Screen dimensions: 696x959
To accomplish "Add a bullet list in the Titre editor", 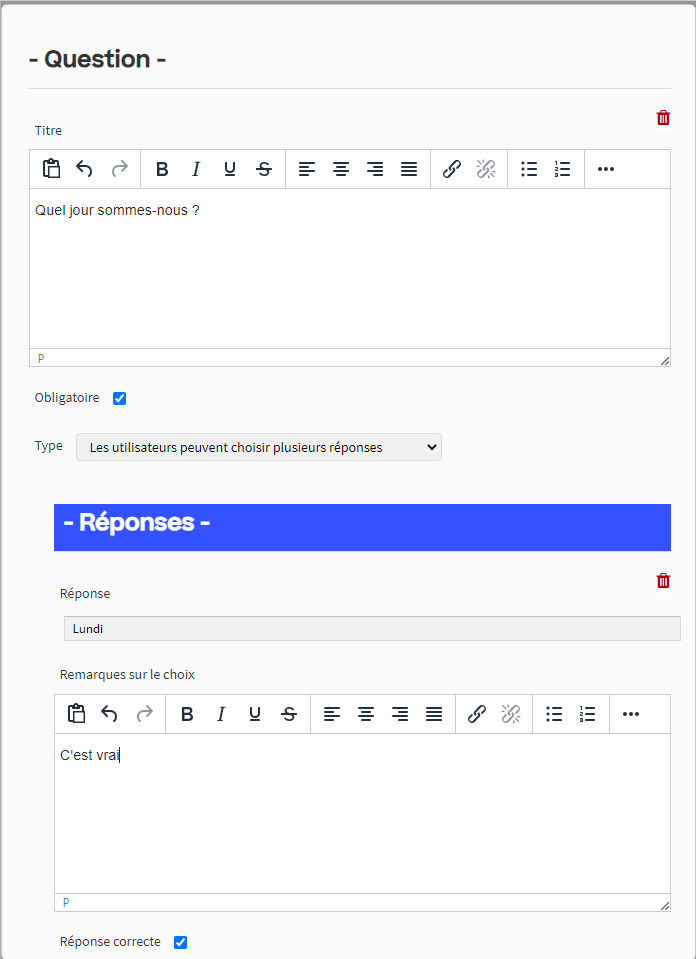I will click(x=529, y=169).
